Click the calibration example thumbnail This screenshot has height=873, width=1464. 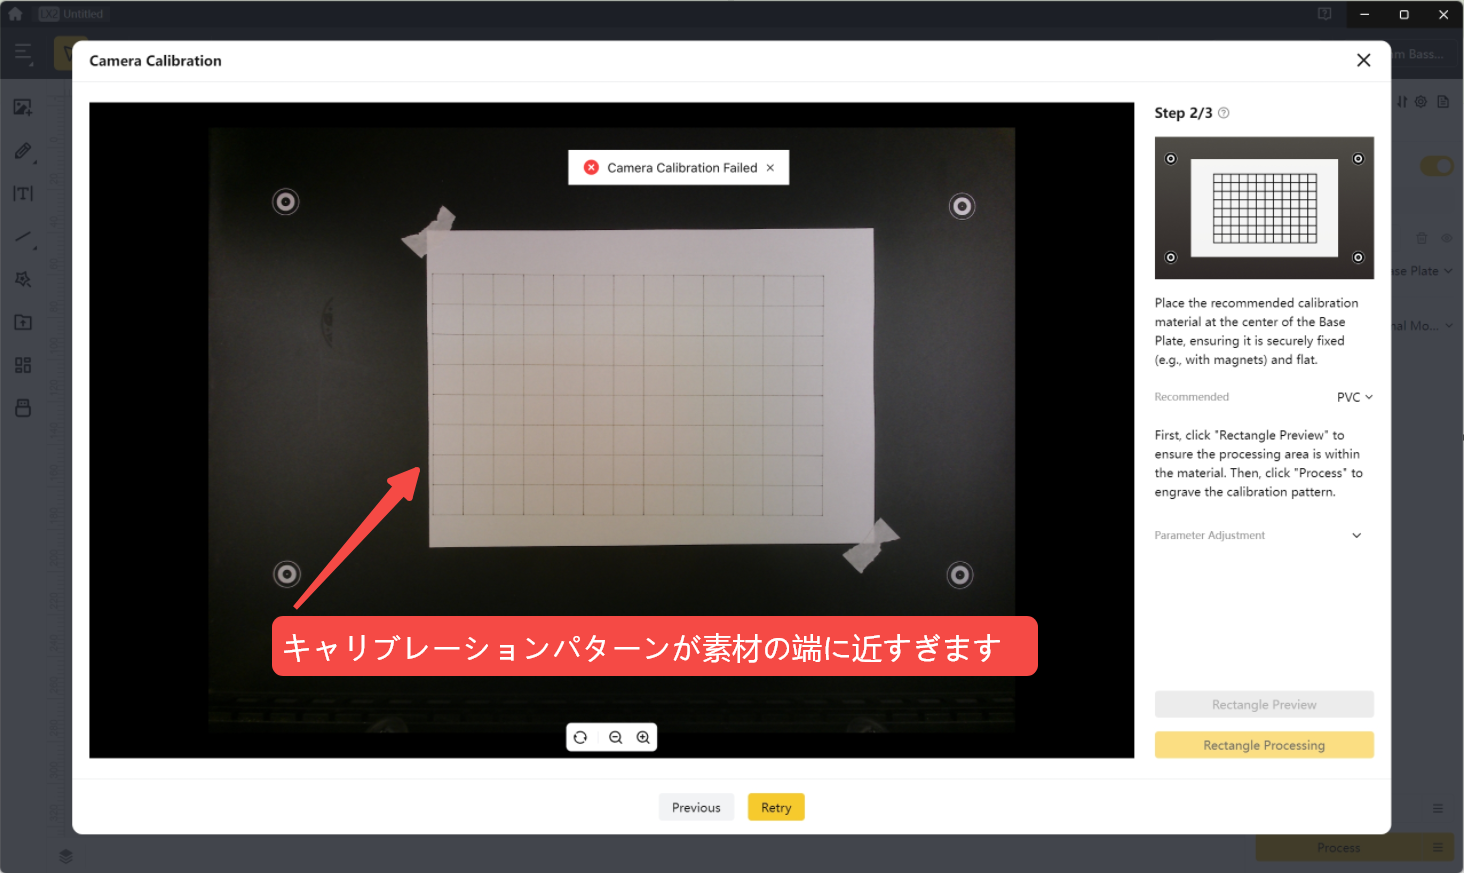point(1264,208)
